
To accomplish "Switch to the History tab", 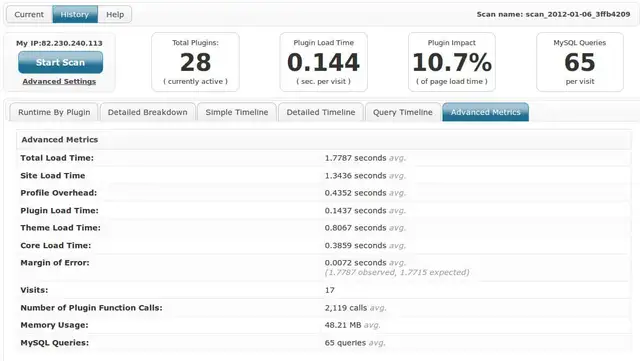I will tap(75, 14).
